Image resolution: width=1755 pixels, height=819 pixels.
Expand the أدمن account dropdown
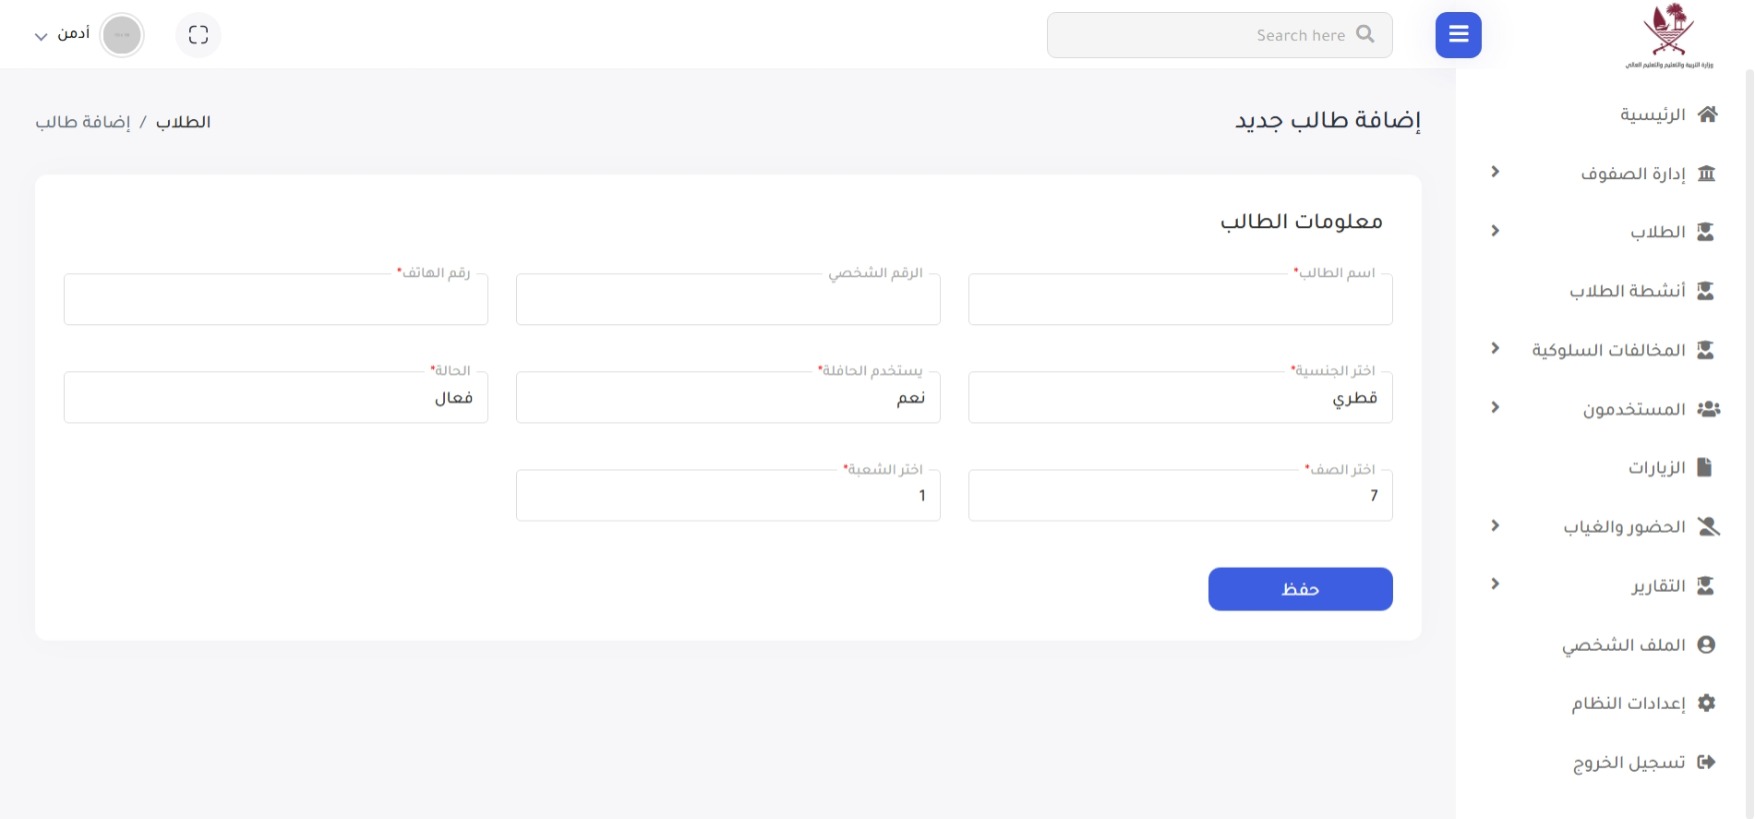tap(40, 36)
